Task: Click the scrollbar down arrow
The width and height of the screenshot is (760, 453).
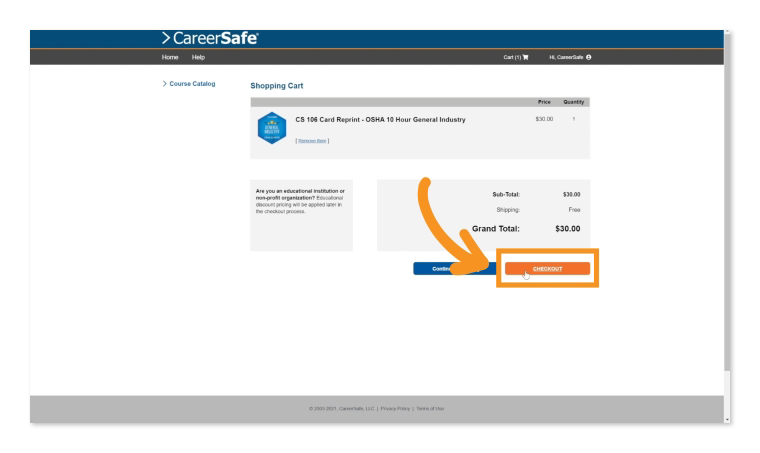Action: coord(727,420)
